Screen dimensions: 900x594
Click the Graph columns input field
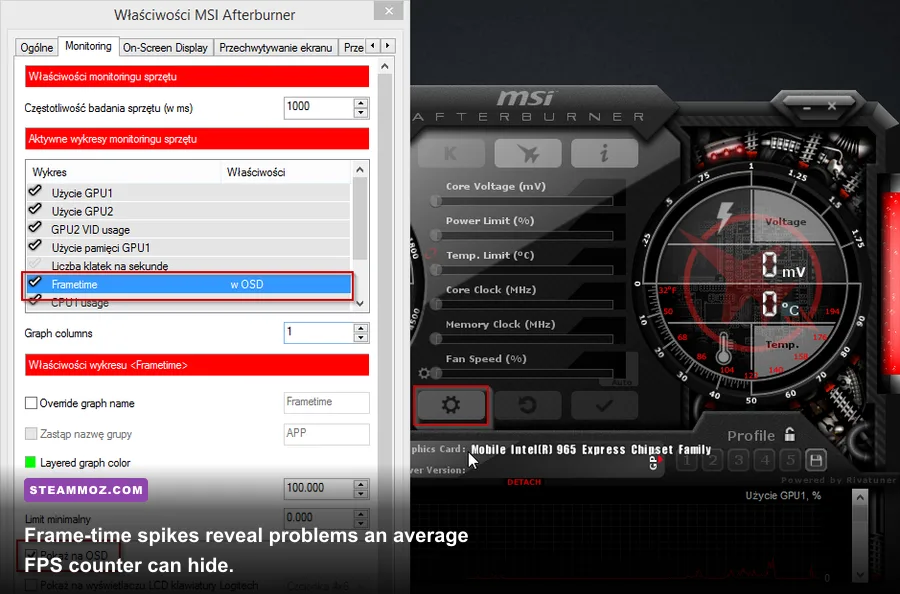[x=319, y=333]
